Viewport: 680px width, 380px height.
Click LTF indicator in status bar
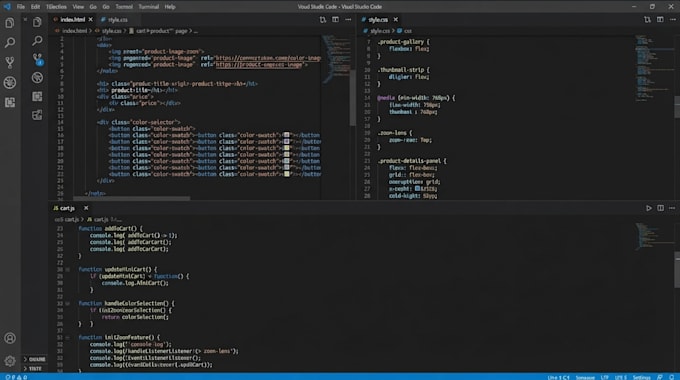tap(605, 377)
